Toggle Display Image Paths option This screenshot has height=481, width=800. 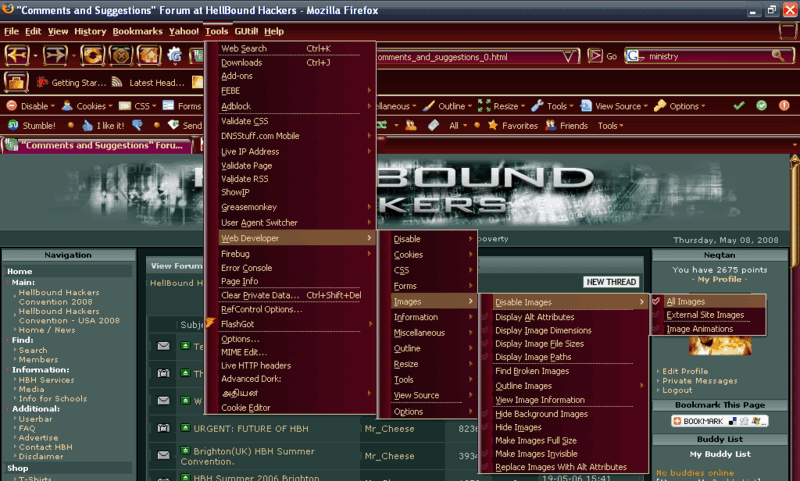coord(564,357)
